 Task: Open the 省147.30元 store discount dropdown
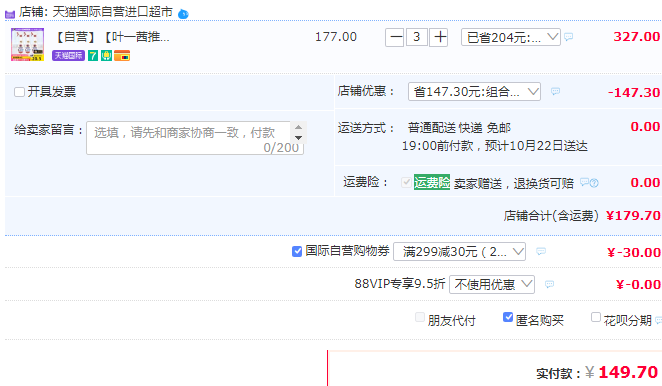pyautogui.click(x=474, y=91)
